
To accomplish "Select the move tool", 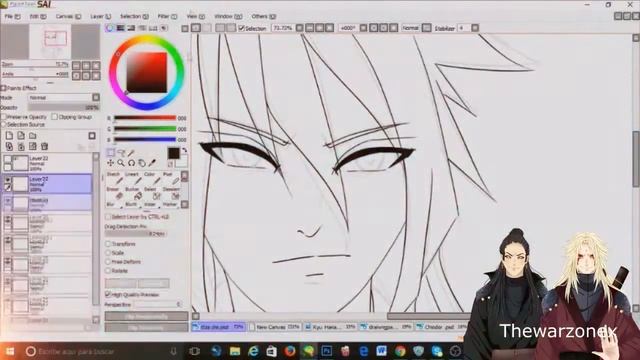I will pyautogui.click(x=111, y=163).
